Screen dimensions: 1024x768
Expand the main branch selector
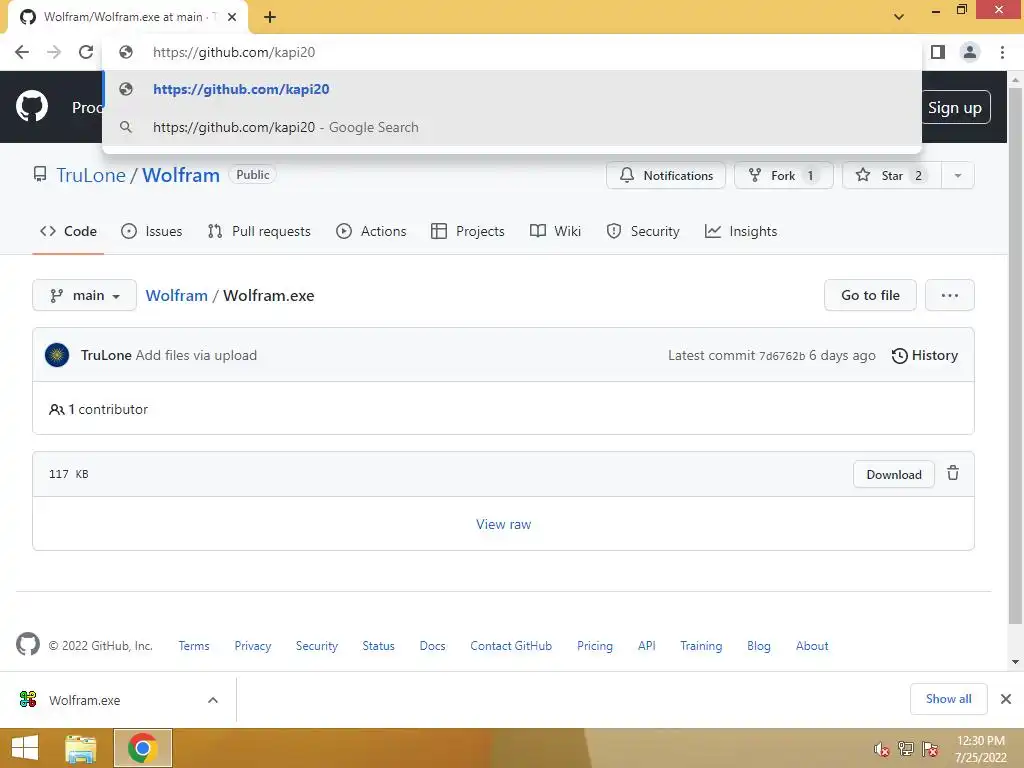pyautogui.click(x=84, y=296)
